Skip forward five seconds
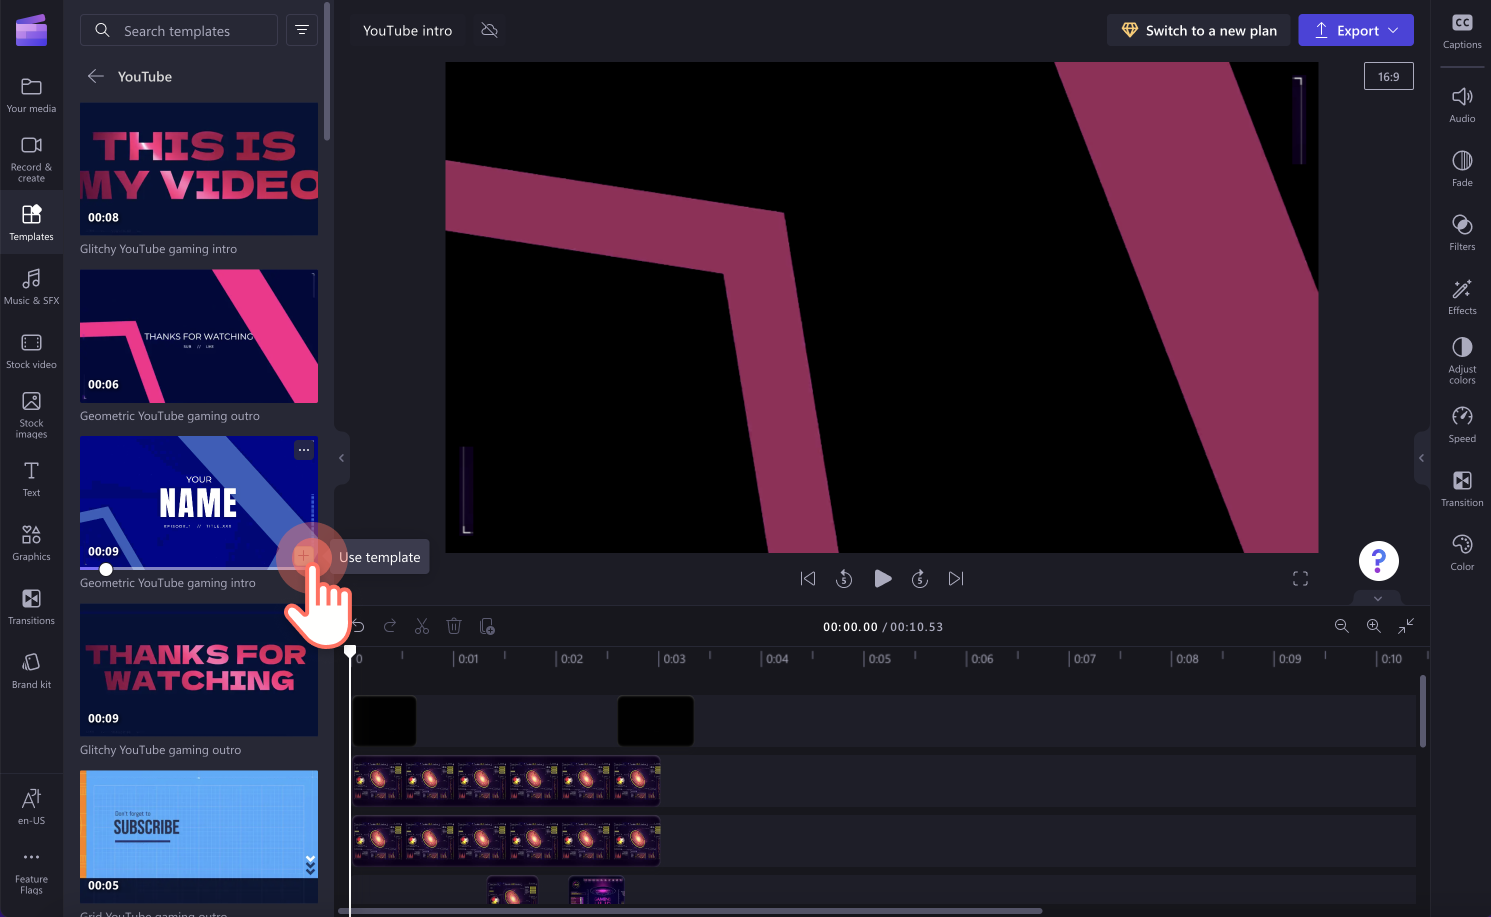Screen dimensions: 1491x917 (920, 578)
